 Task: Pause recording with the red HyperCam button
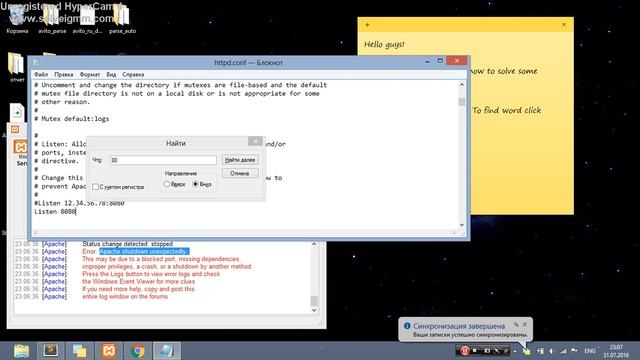(464, 351)
